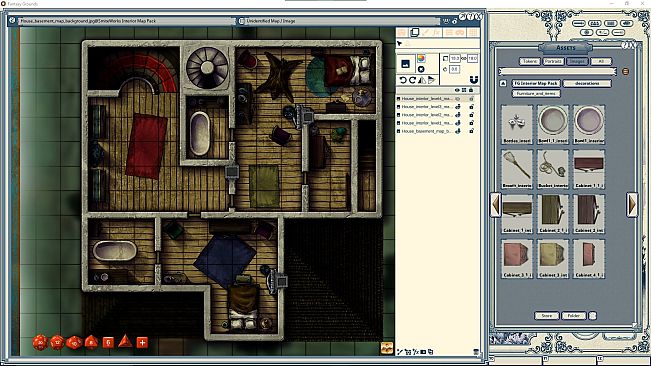Click FG Interior Map Pack breadcrumb
This screenshot has height=366, width=651.
[x=536, y=83]
